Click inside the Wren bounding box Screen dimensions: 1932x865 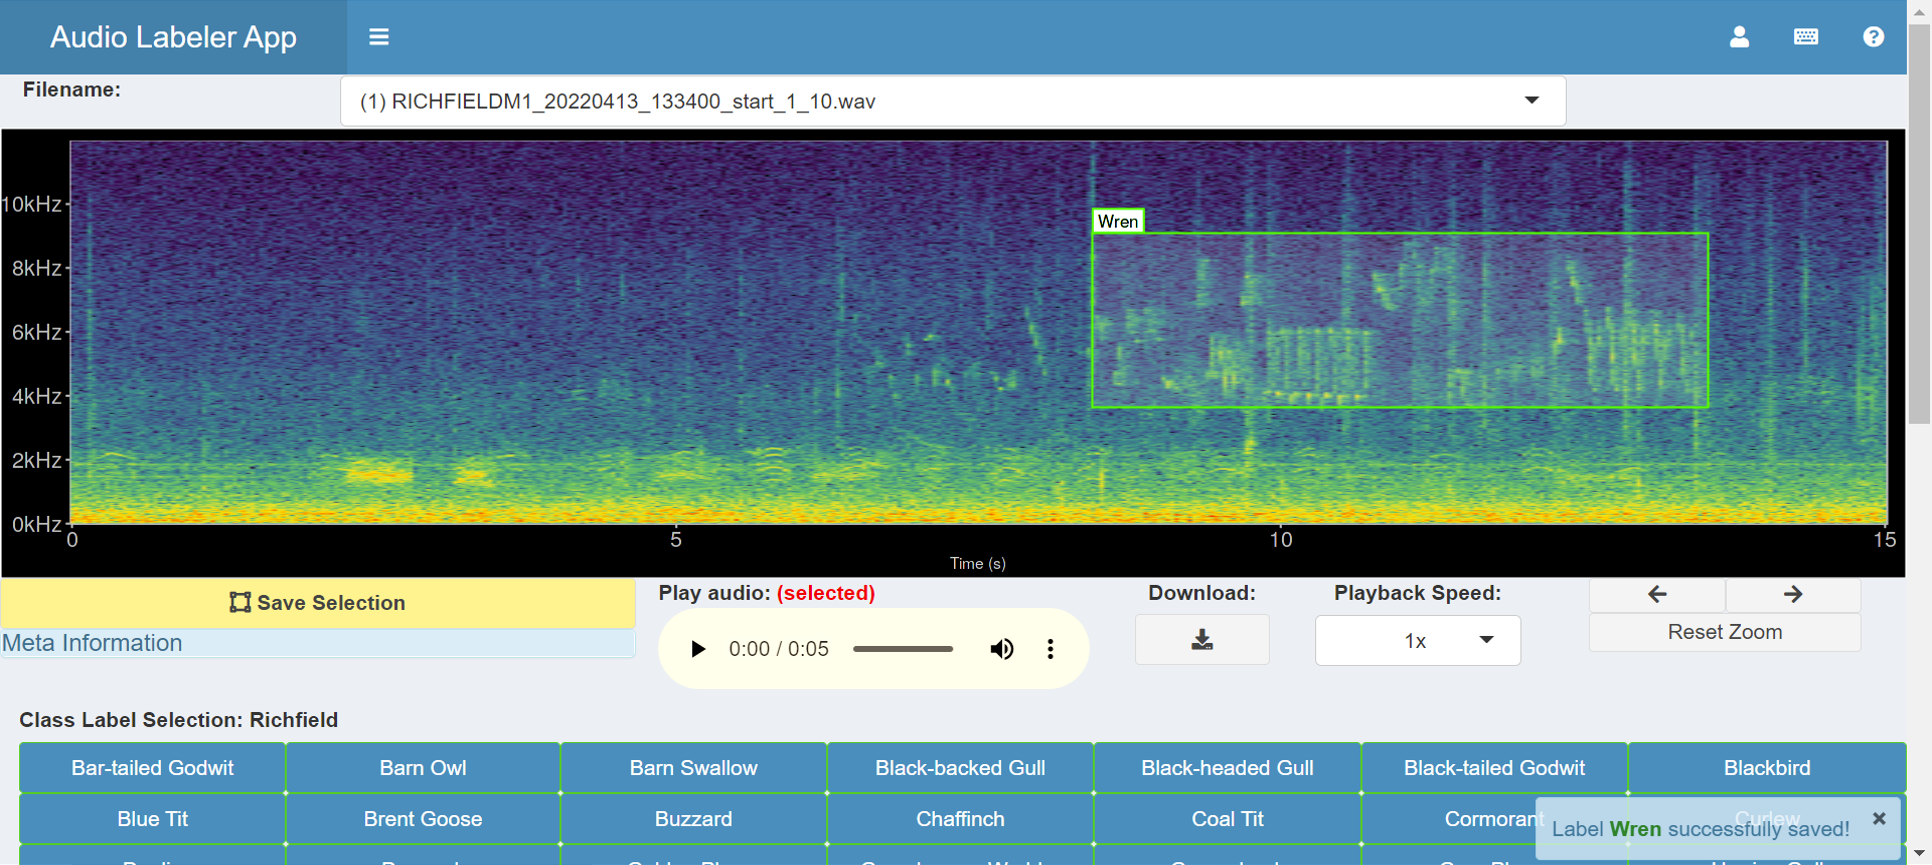(1400, 320)
